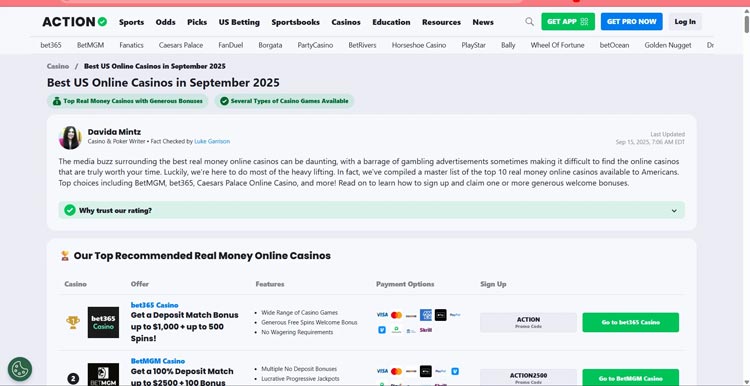
Task: Click the Last Updated Sep 15, 2025 text
Action: pos(650,138)
